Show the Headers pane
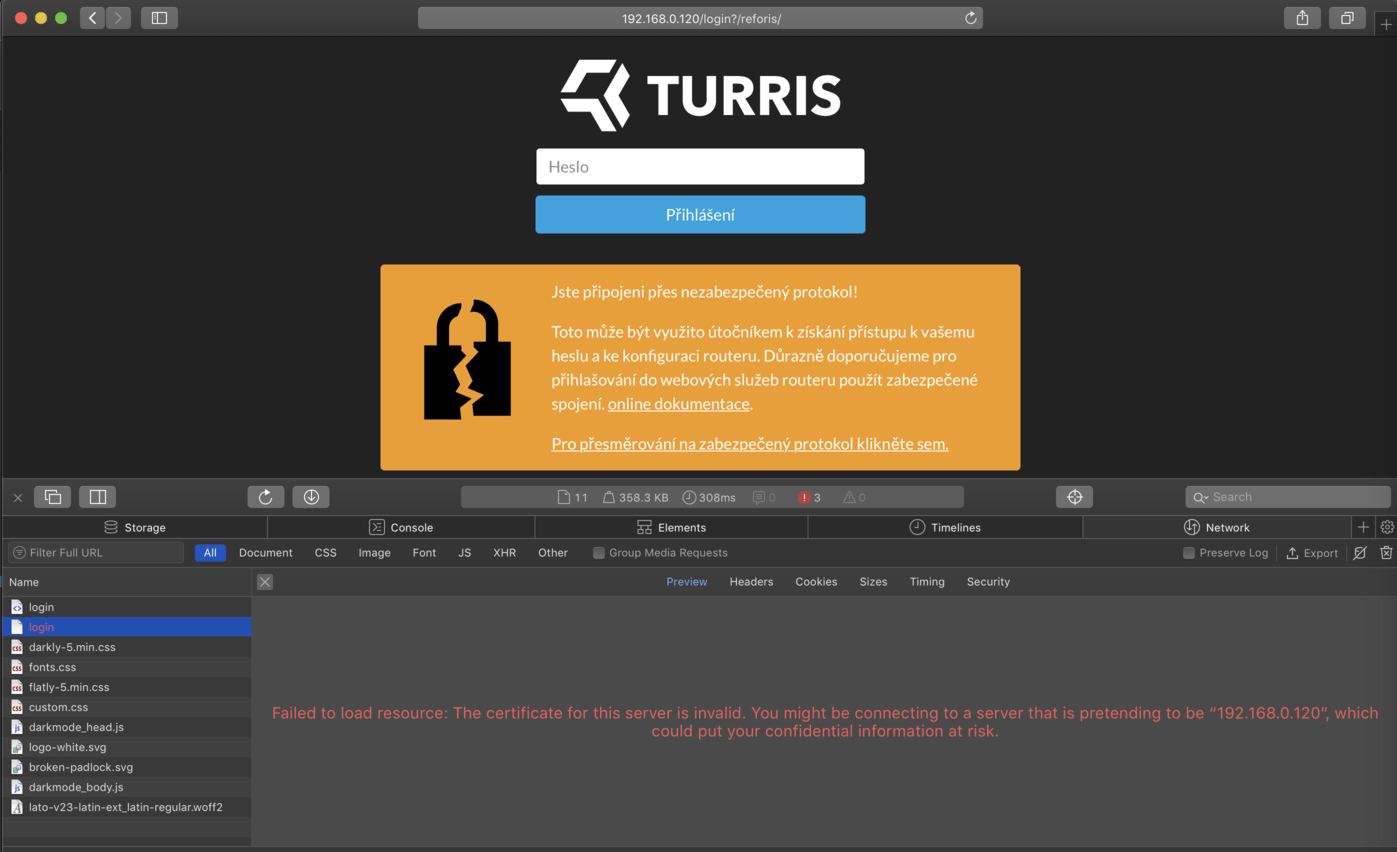The width and height of the screenshot is (1397, 852). [x=751, y=582]
